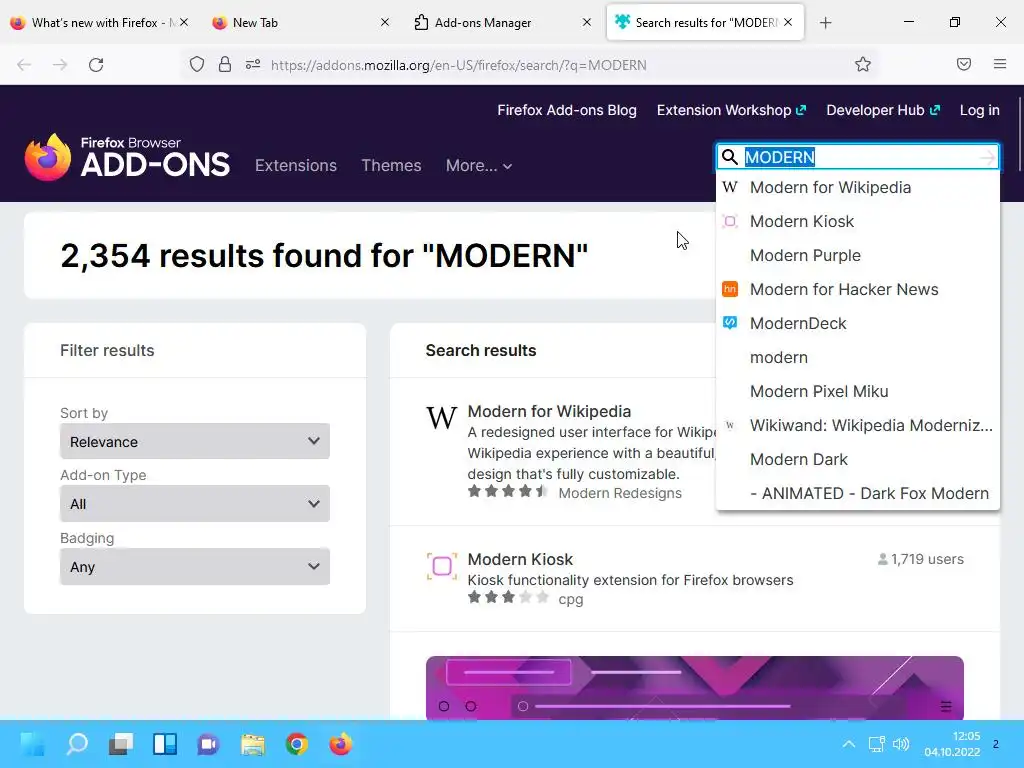Close the What's new with Firefox tab
The image size is (1024, 768).
184,22
